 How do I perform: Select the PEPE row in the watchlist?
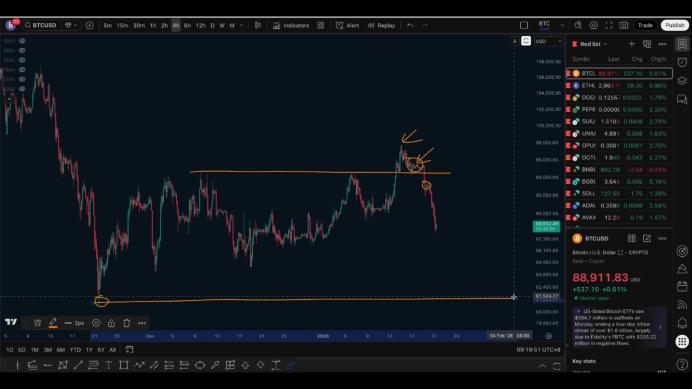pos(619,110)
